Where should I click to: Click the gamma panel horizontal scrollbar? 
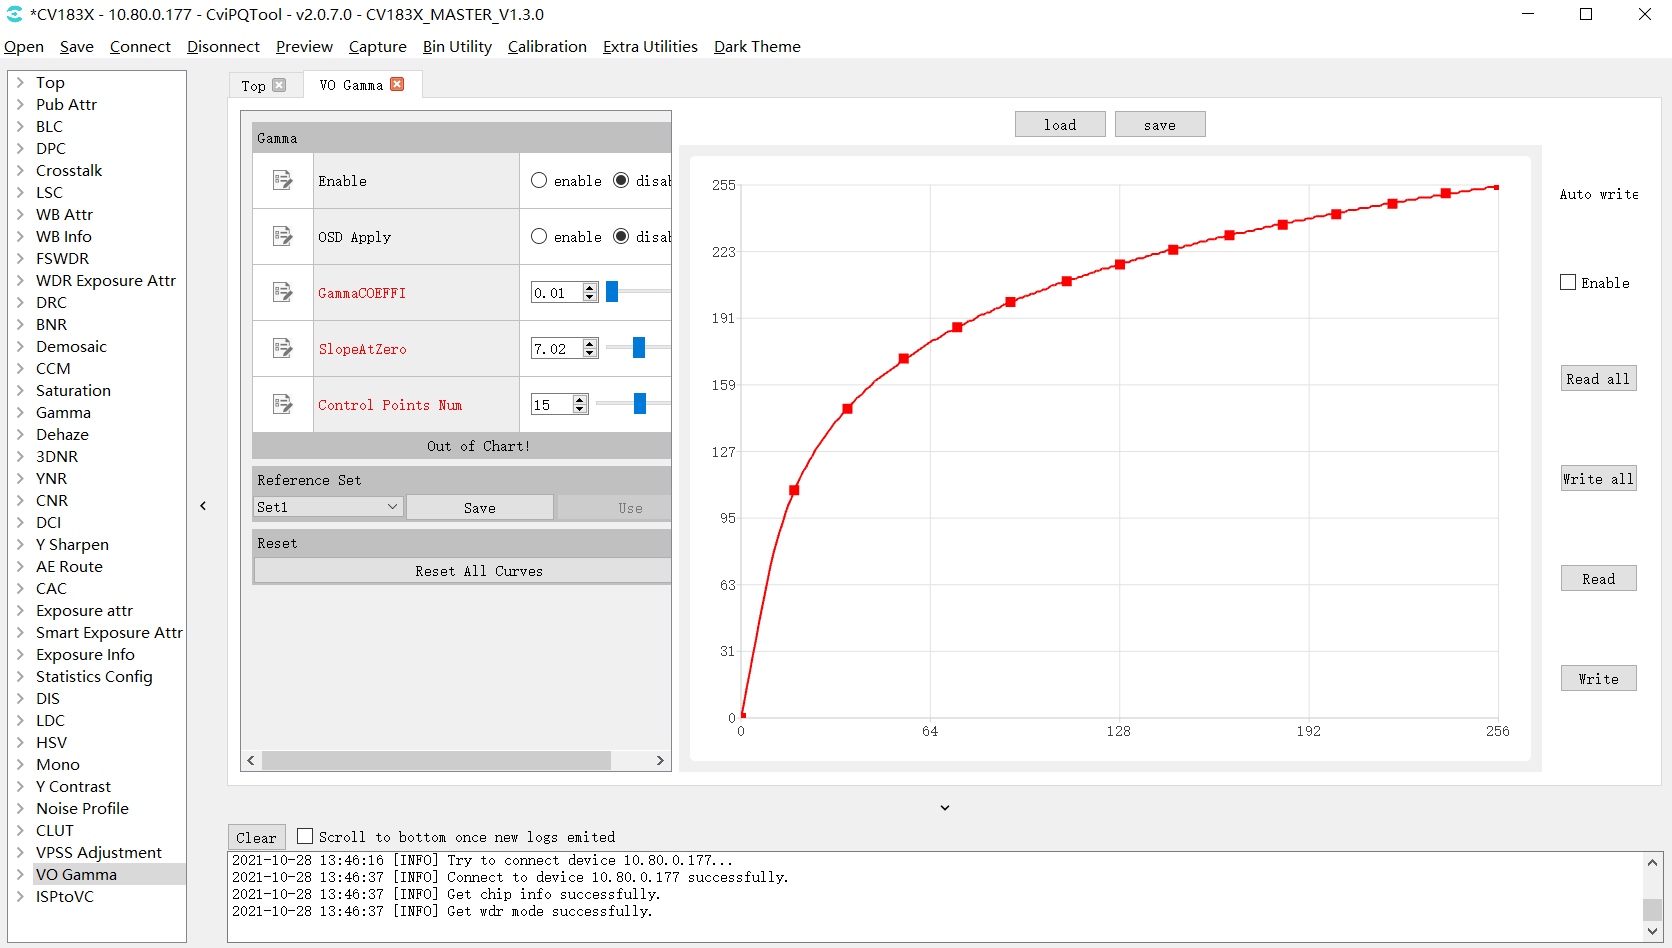pyautogui.click(x=436, y=760)
